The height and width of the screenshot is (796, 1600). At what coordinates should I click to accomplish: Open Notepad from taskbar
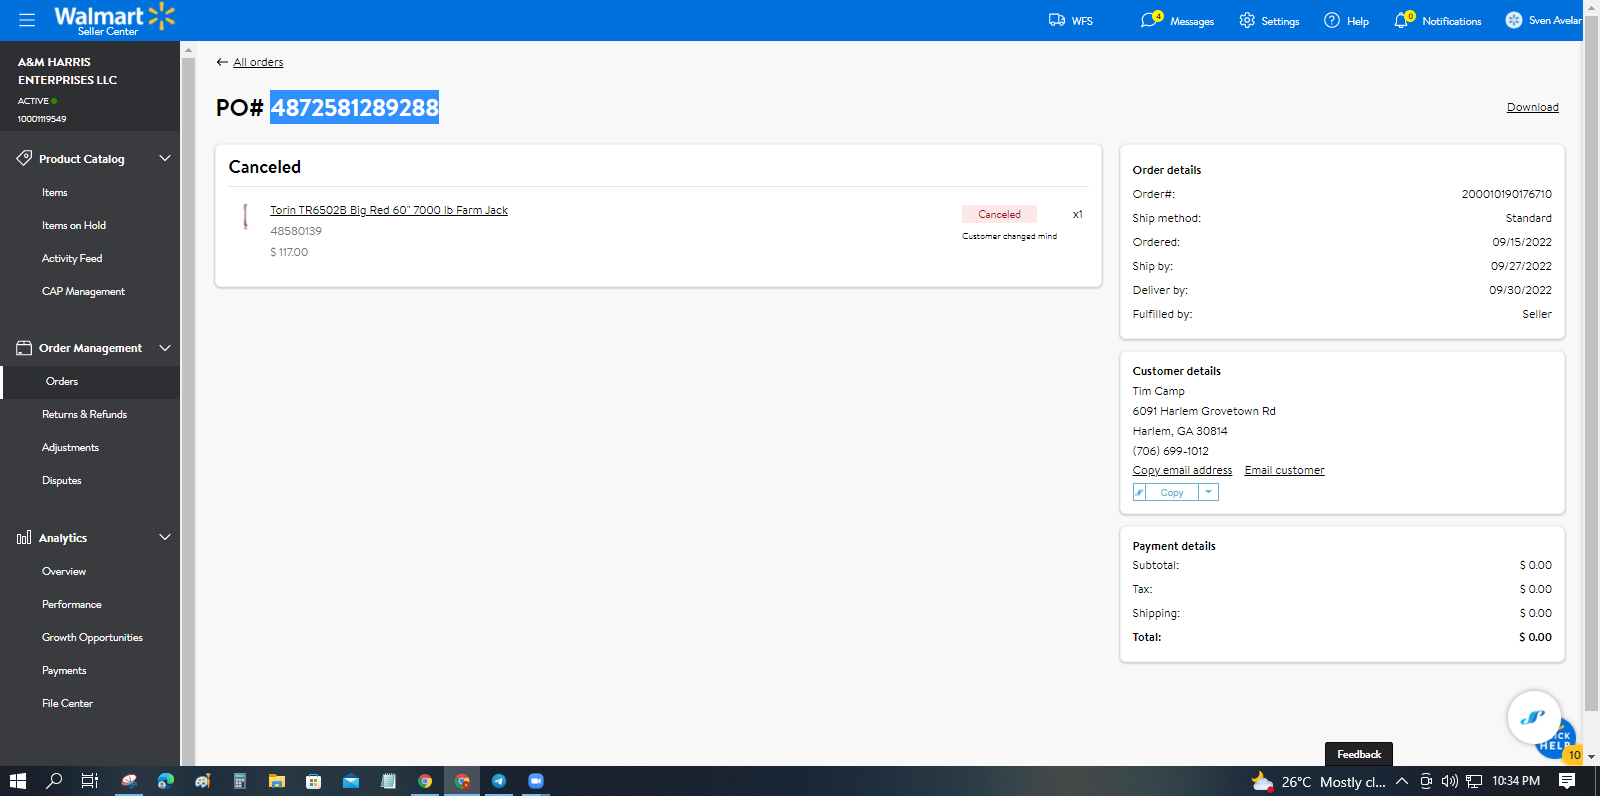[x=388, y=781]
